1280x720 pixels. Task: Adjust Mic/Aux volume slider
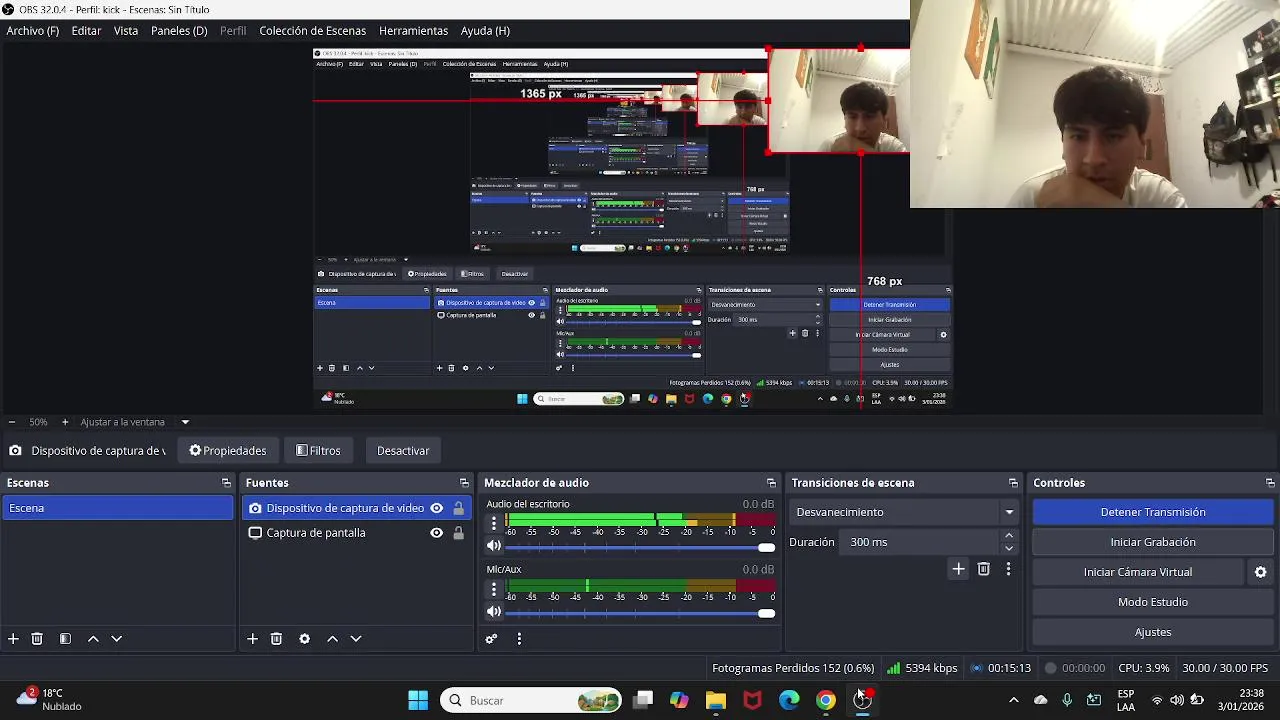click(x=640, y=613)
